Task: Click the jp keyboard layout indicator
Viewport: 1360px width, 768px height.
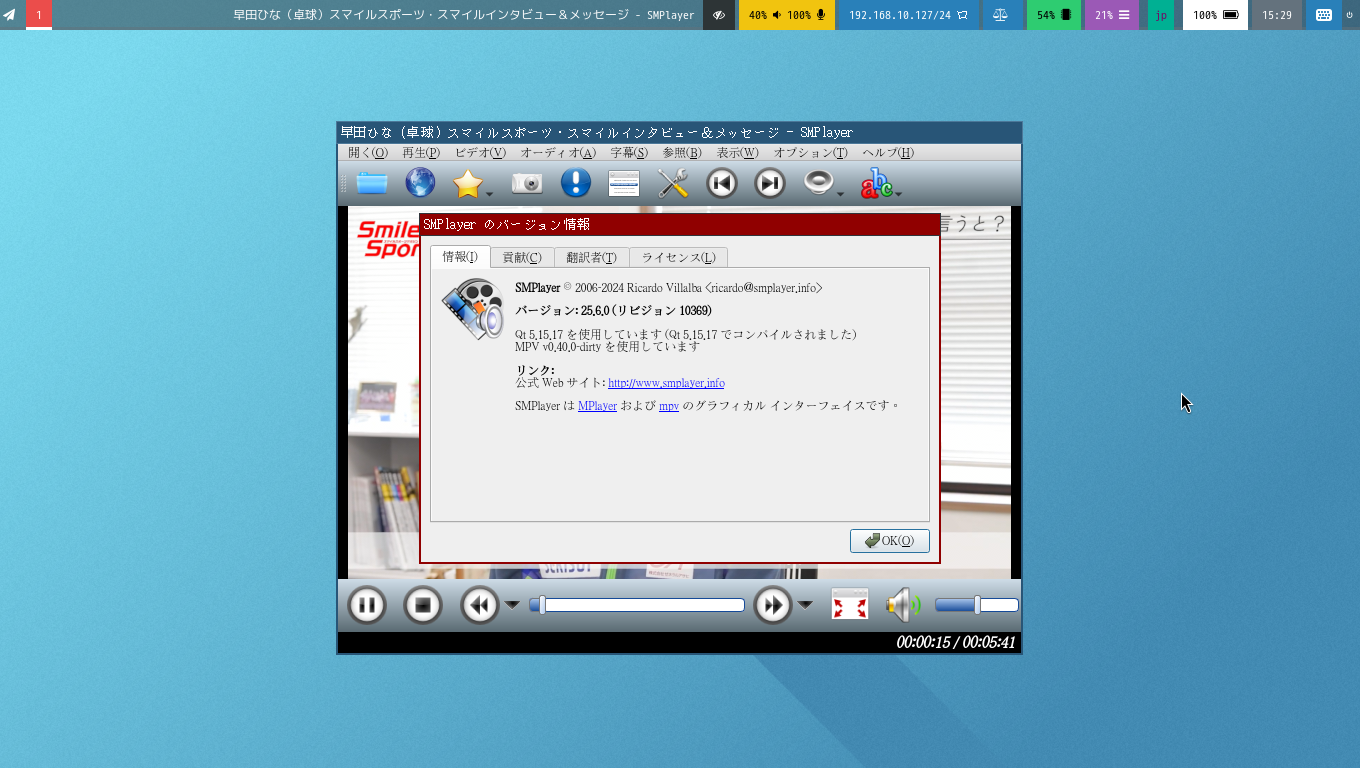Action: [1161, 15]
